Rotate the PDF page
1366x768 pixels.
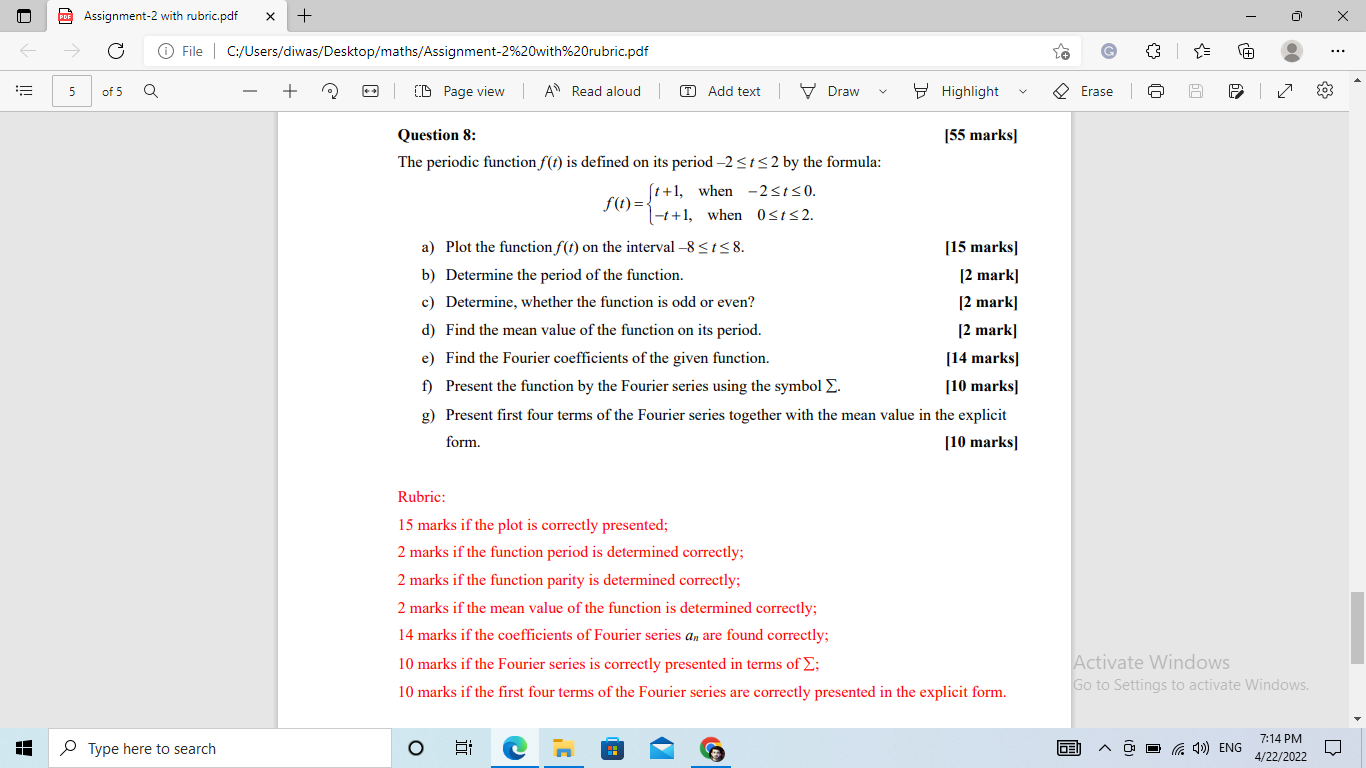pos(330,91)
